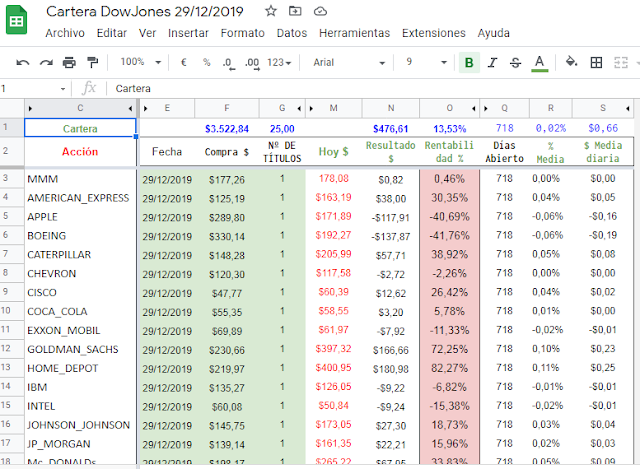Select the Cartera cell in row 1
Viewport: 640px width, 469px height.
[80, 128]
